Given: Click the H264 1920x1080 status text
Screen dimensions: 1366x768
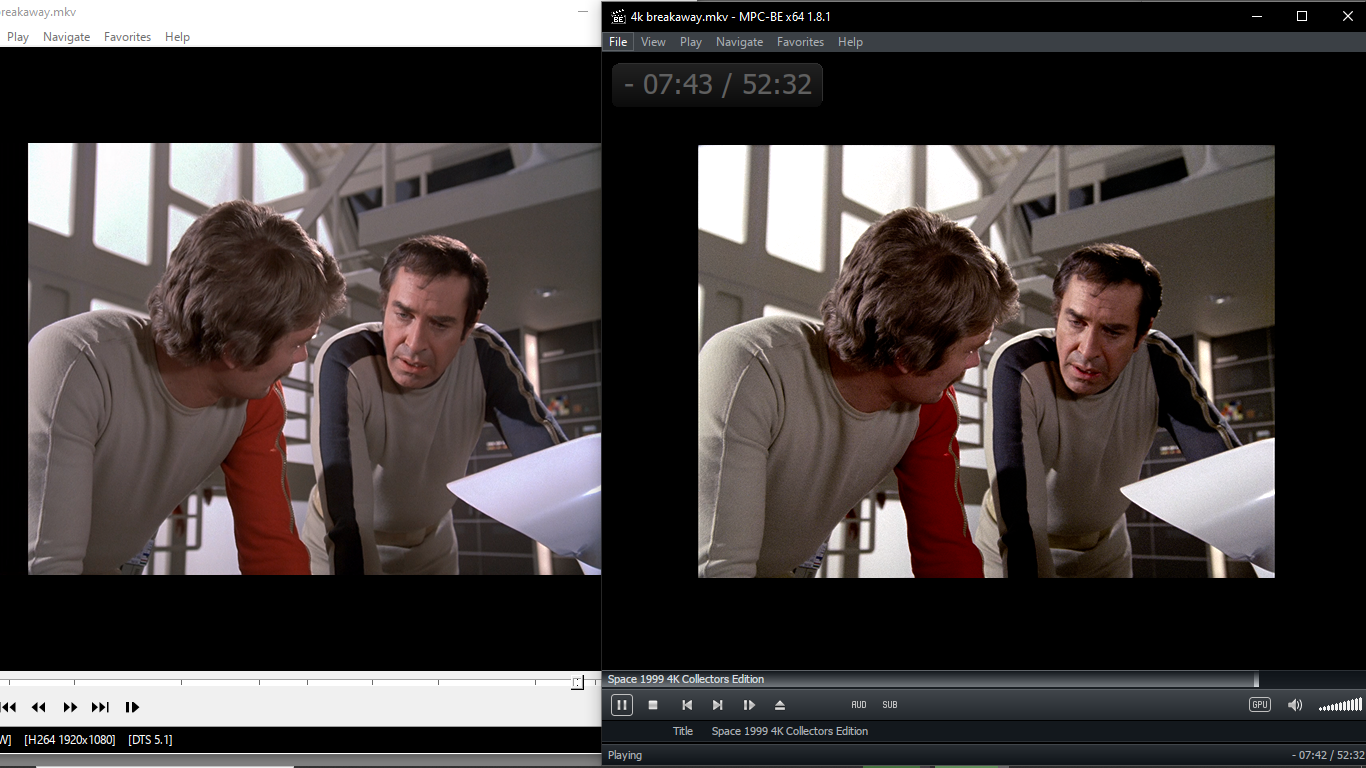Looking at the screenshot, I should (x=70, y=740).
